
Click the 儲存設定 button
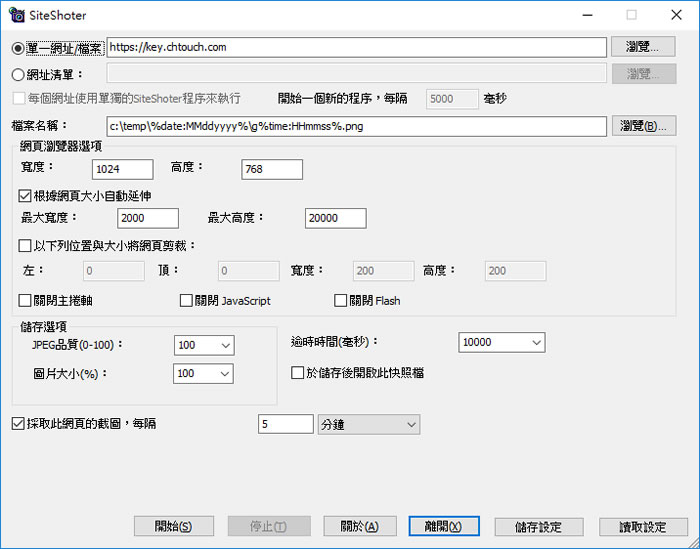coord(537,527)
